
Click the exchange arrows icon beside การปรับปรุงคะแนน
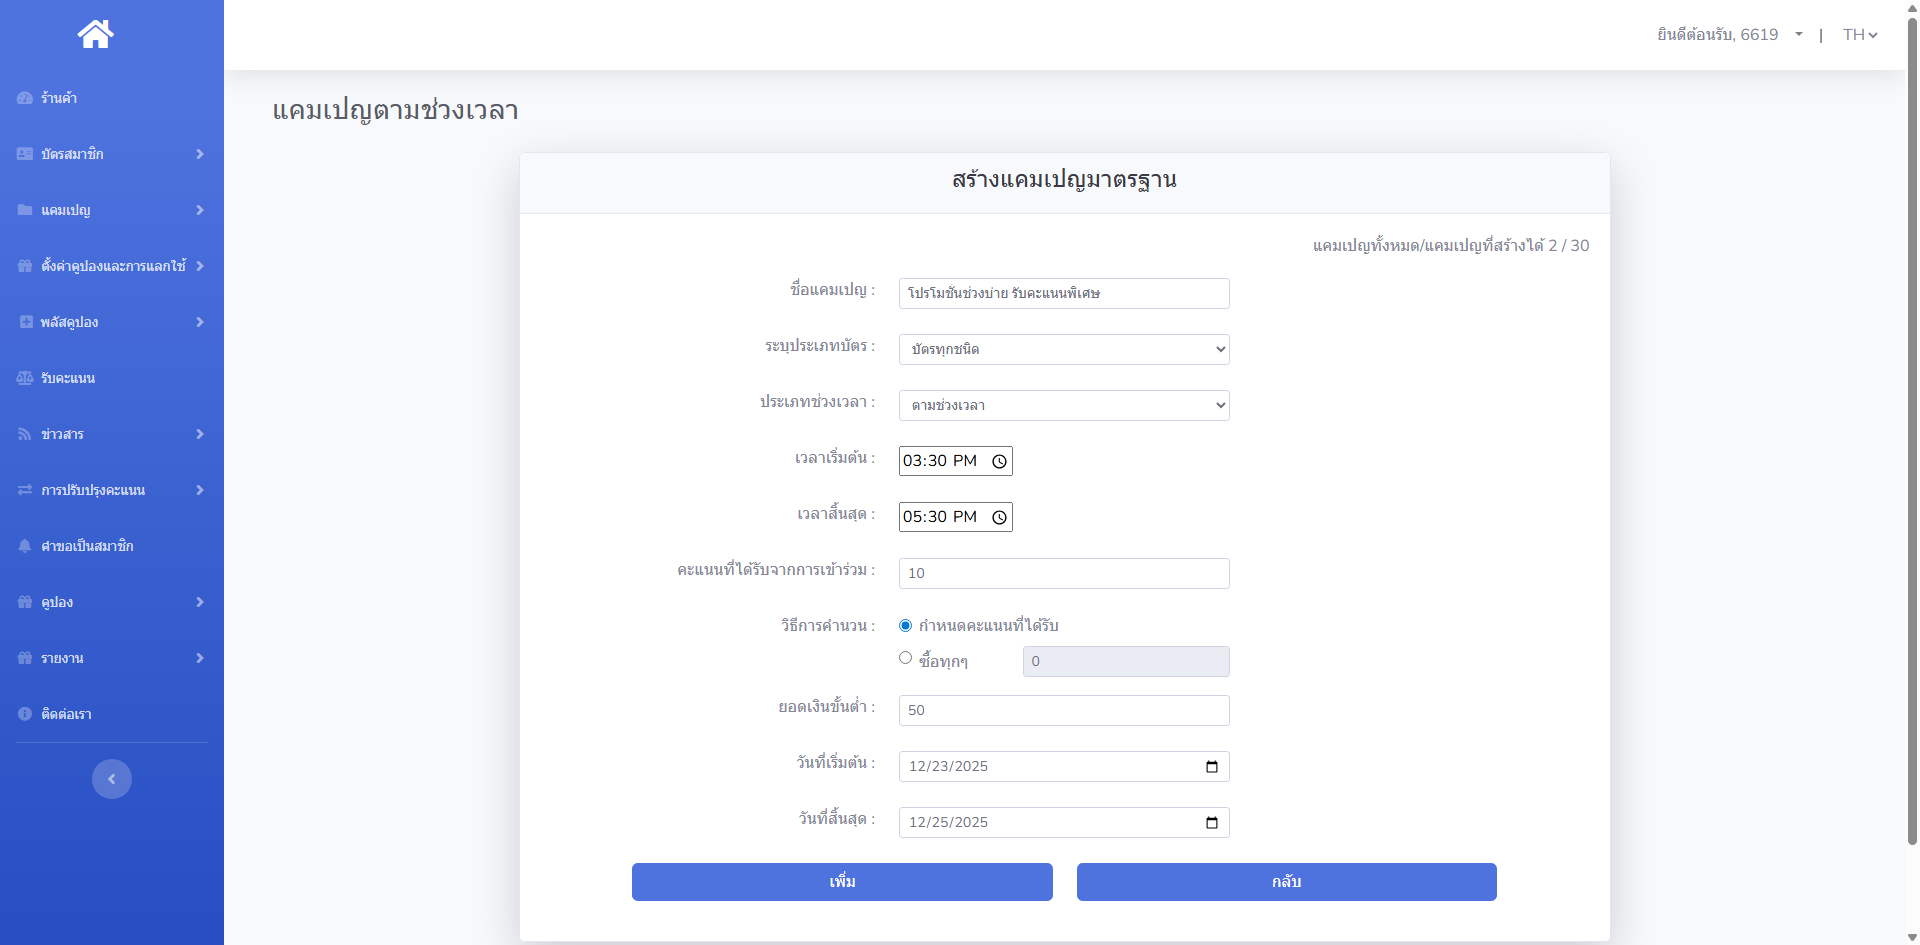(25, 490)
